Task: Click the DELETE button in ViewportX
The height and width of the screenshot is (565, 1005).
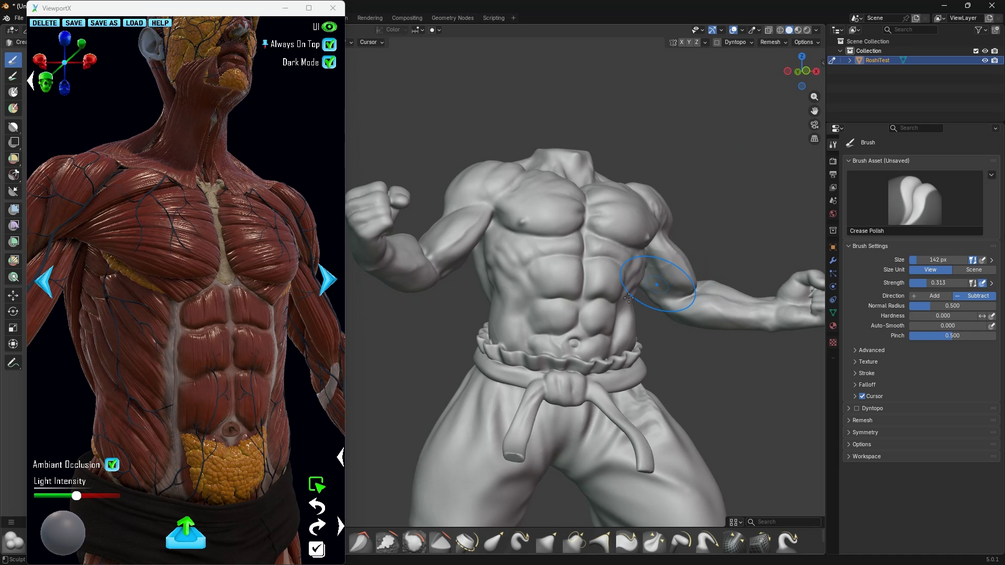Action: point(44,23)
